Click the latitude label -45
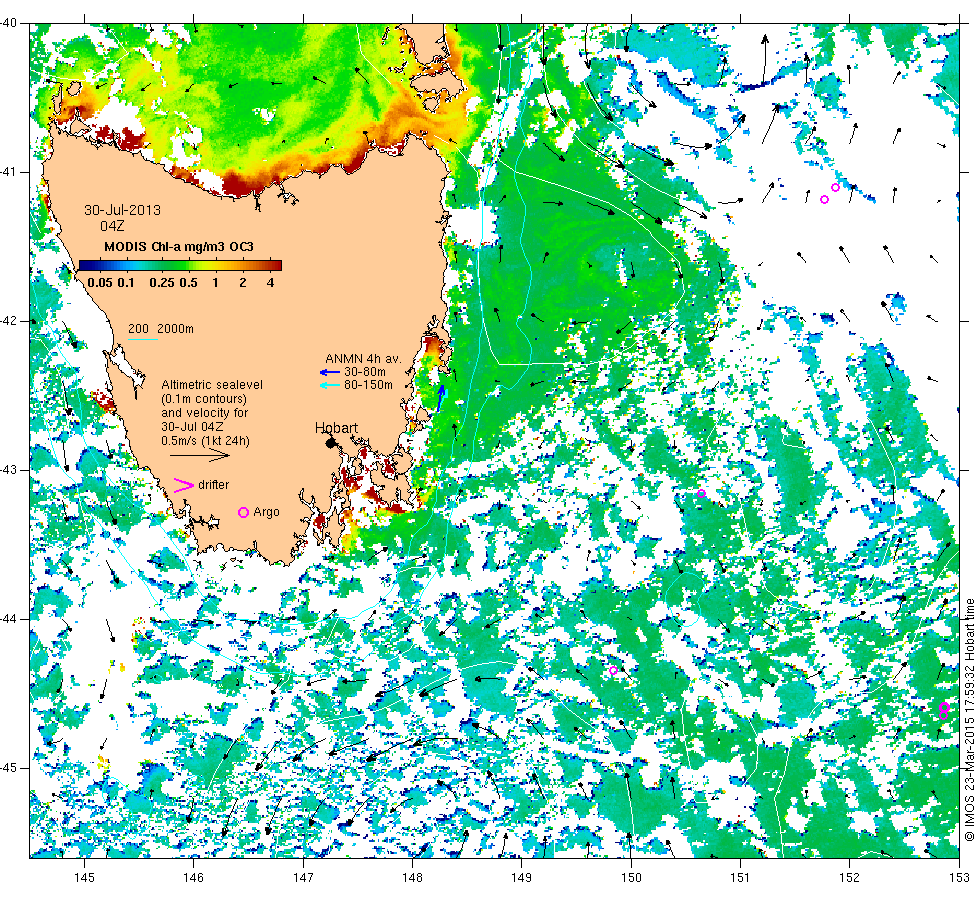This screenshot has width=980, height=900. (9, 768)
